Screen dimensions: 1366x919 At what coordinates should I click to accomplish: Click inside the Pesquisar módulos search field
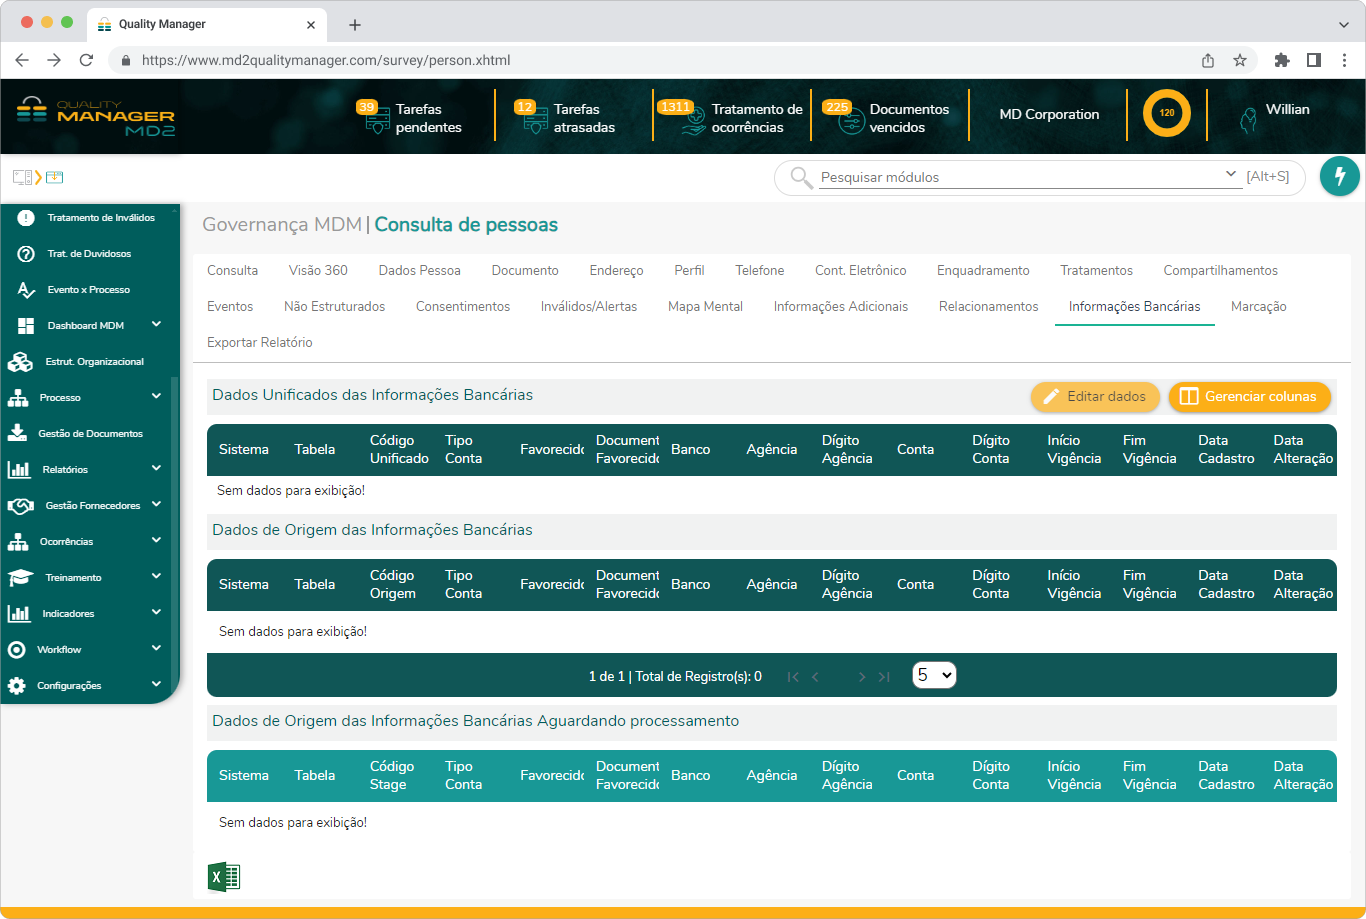1000,177
